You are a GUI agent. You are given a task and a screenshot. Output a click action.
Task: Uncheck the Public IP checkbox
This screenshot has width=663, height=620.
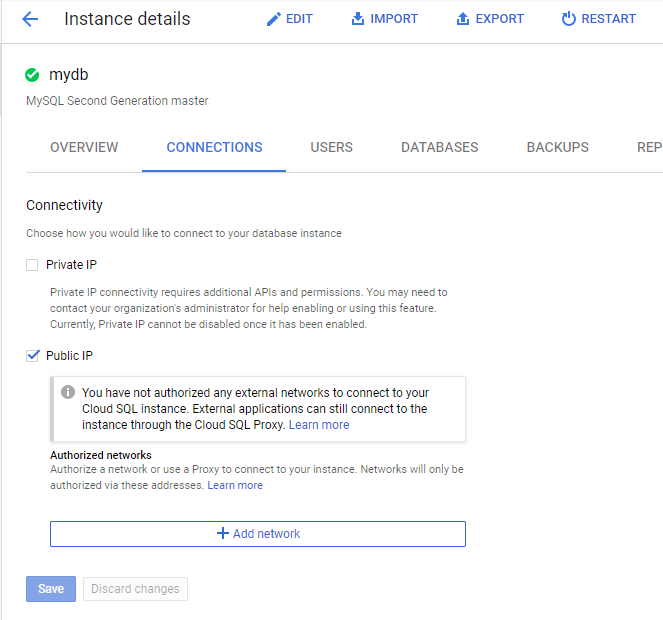click(33, 356)
